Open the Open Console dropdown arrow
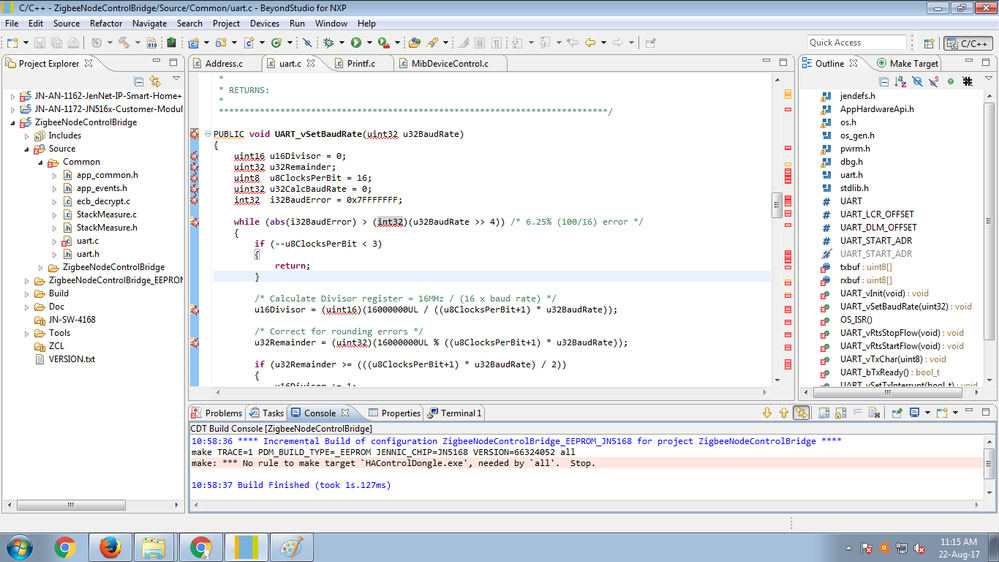 955,413
